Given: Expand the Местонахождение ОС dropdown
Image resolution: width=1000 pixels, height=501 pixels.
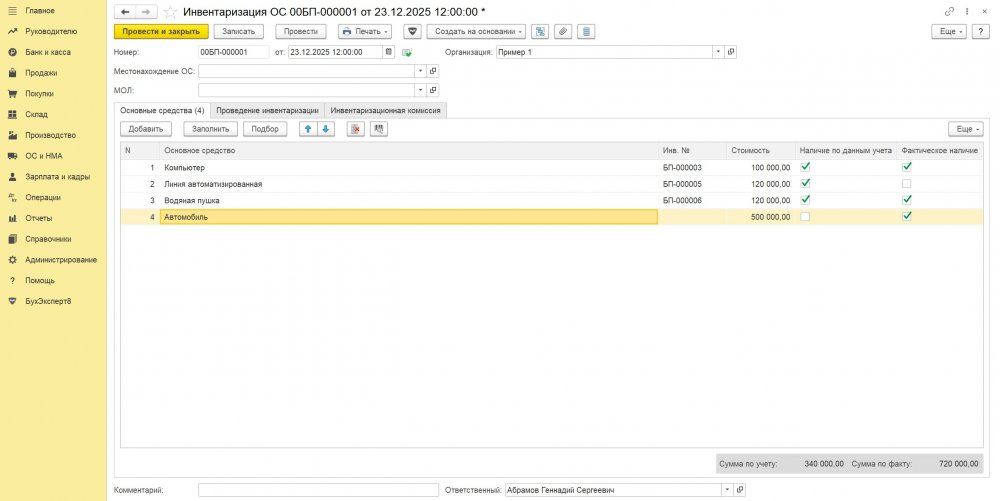Looking at the screenshot, I should click(x=420, y=72).
